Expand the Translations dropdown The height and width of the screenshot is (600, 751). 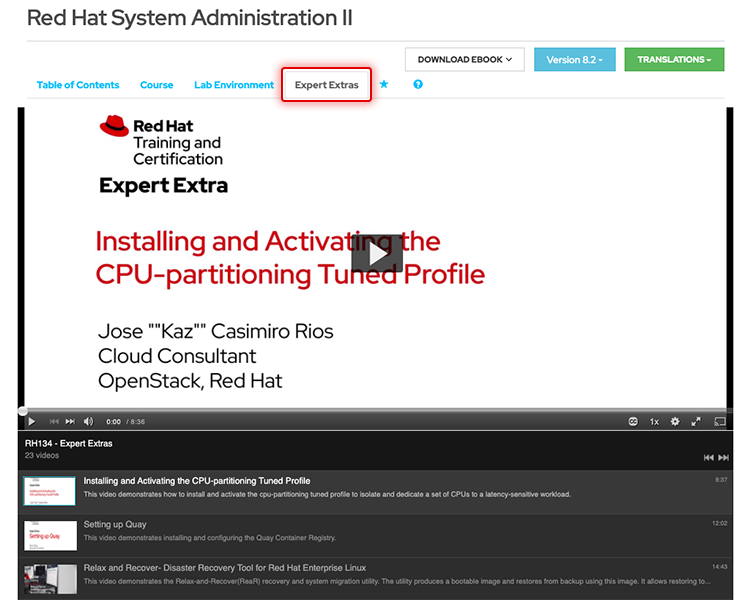(674, 60)
